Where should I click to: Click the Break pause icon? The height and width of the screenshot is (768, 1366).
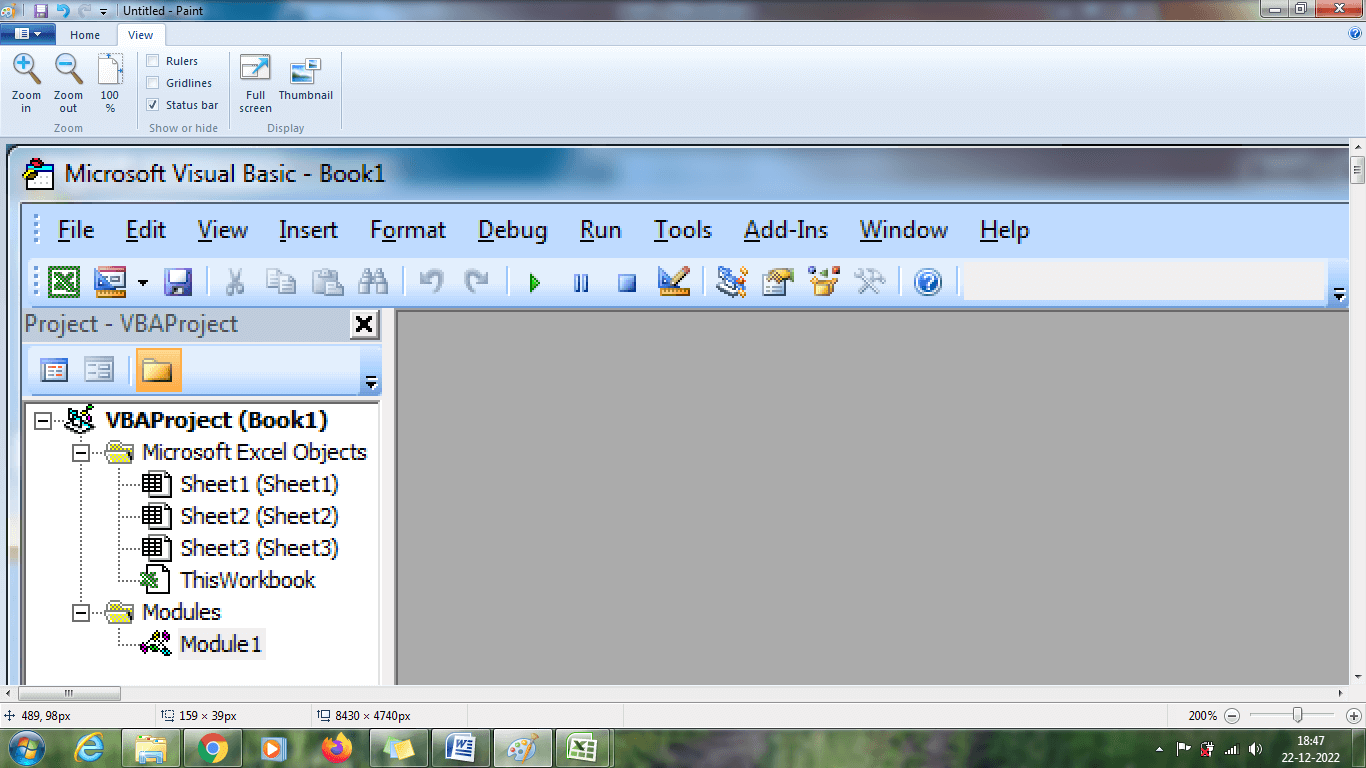(581, 283)
